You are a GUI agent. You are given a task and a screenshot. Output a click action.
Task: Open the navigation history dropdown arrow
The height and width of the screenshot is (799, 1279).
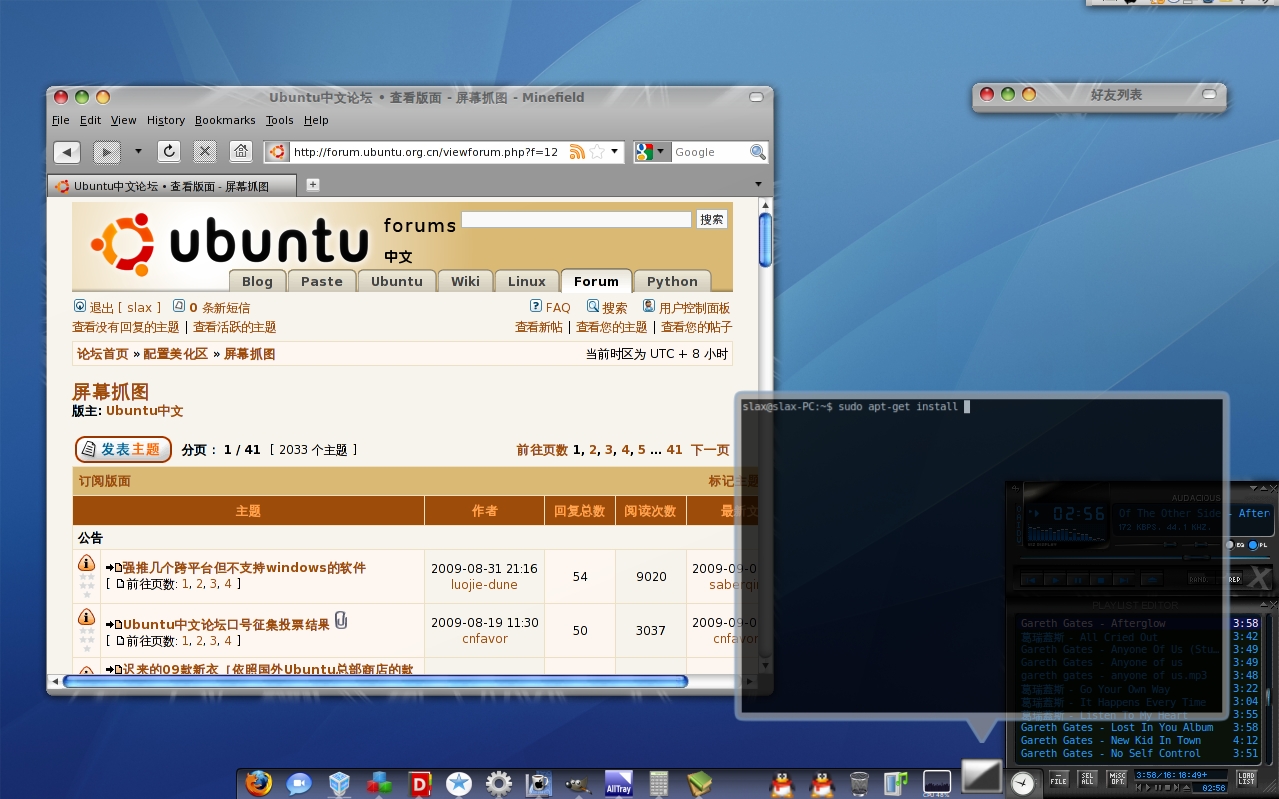[x=138, y=152]
